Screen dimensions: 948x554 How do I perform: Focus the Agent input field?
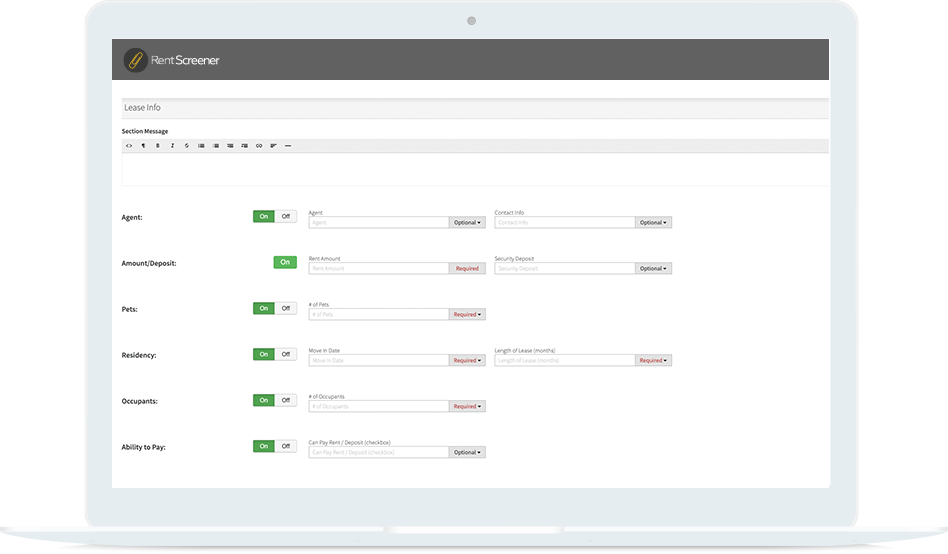point(379,223)
